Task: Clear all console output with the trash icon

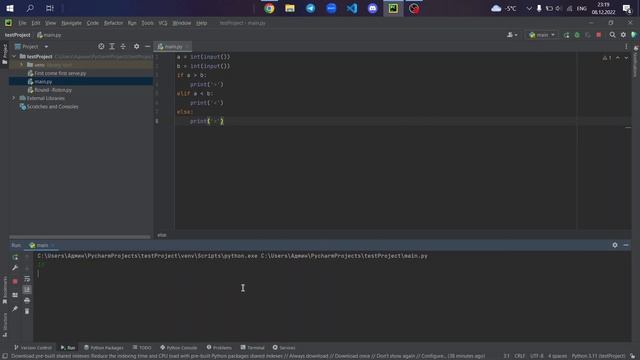Action: coord(27,311)
